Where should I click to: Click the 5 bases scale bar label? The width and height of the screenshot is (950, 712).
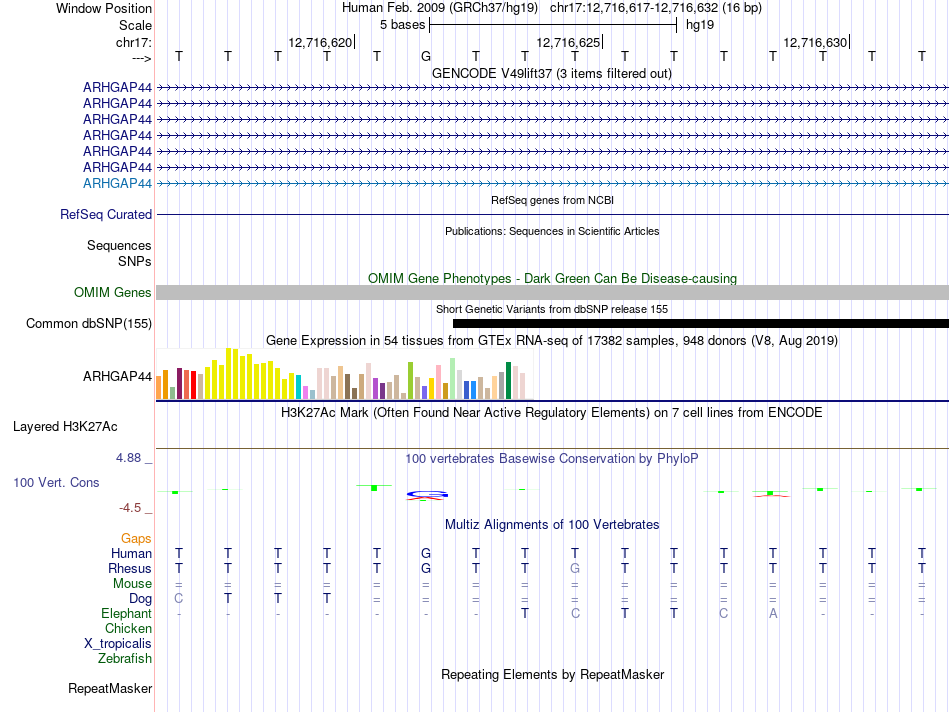coord(402,25)
